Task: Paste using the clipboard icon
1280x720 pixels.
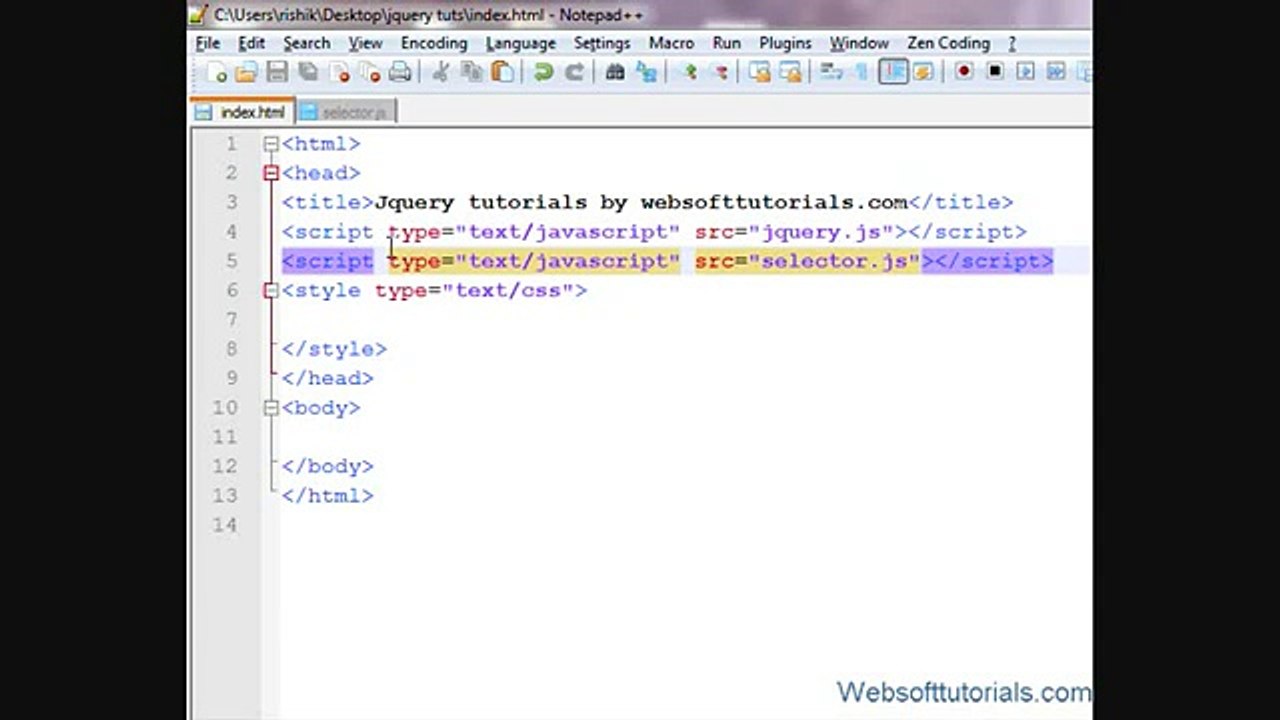Action: 502,72
